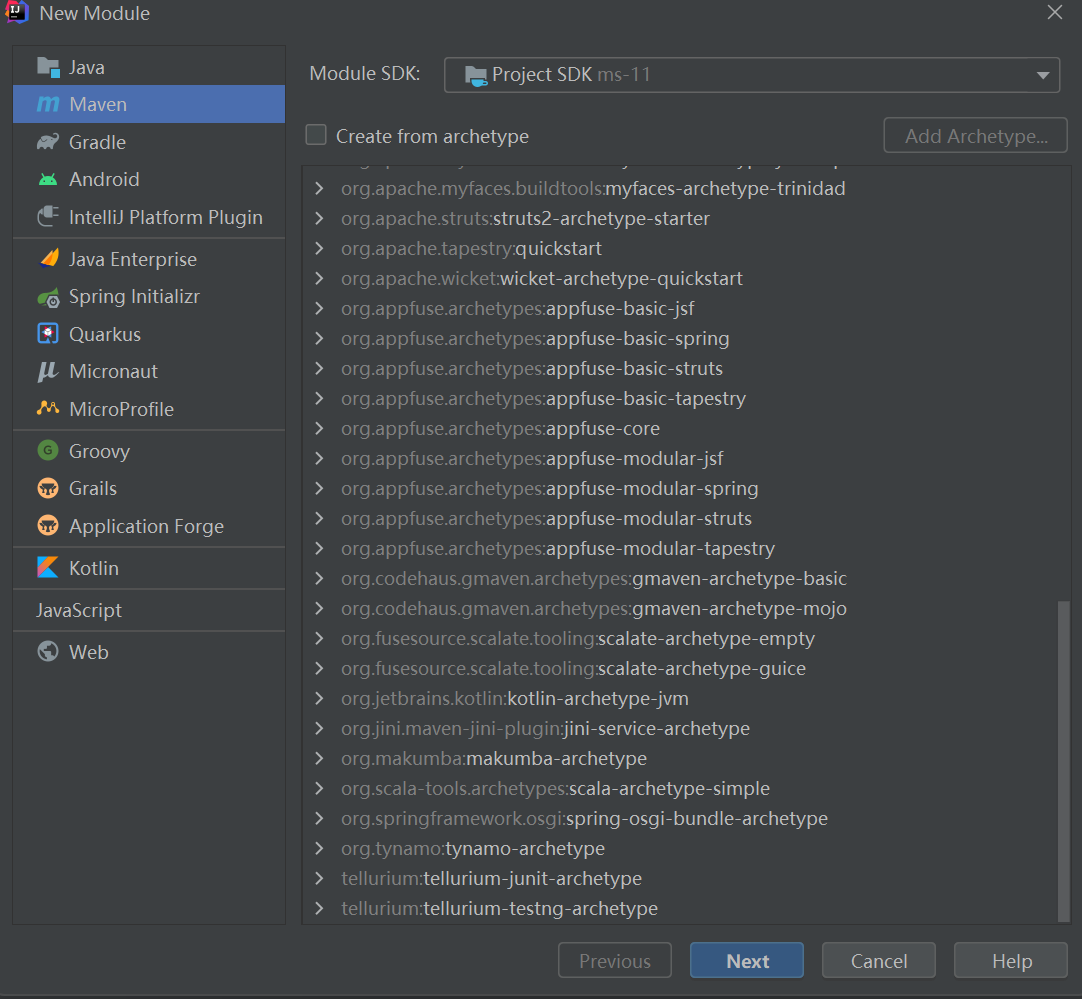Click the Micronaut mu icon
This screenshot has width=1082, height=999.
[48, 371]
